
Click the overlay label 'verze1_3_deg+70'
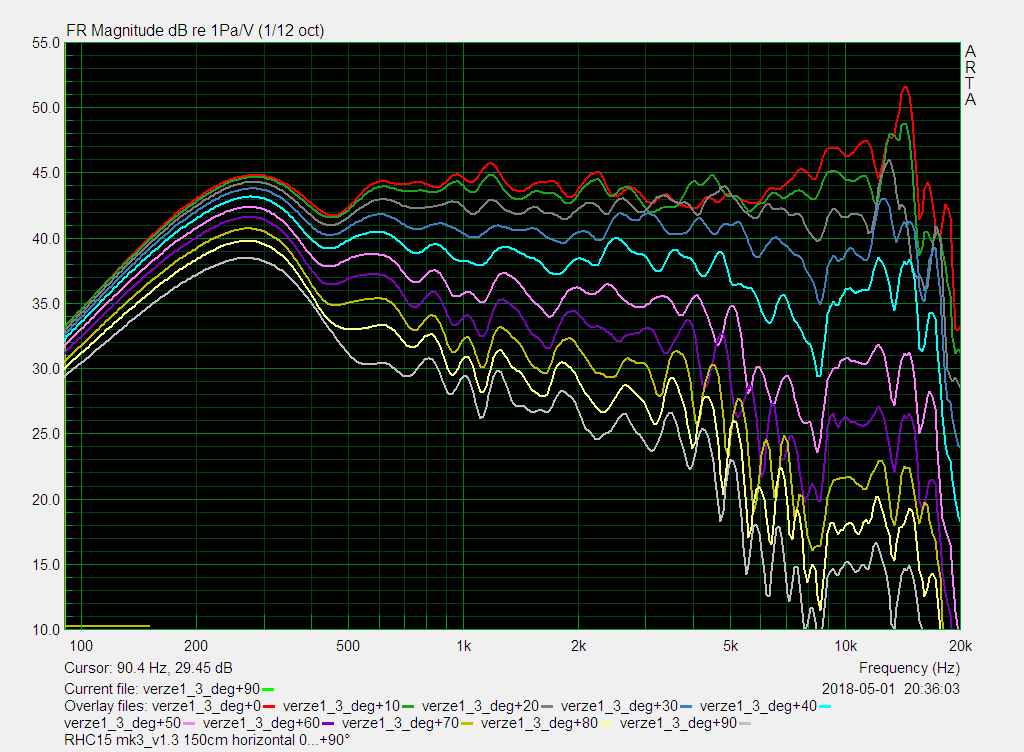point(401,723)
